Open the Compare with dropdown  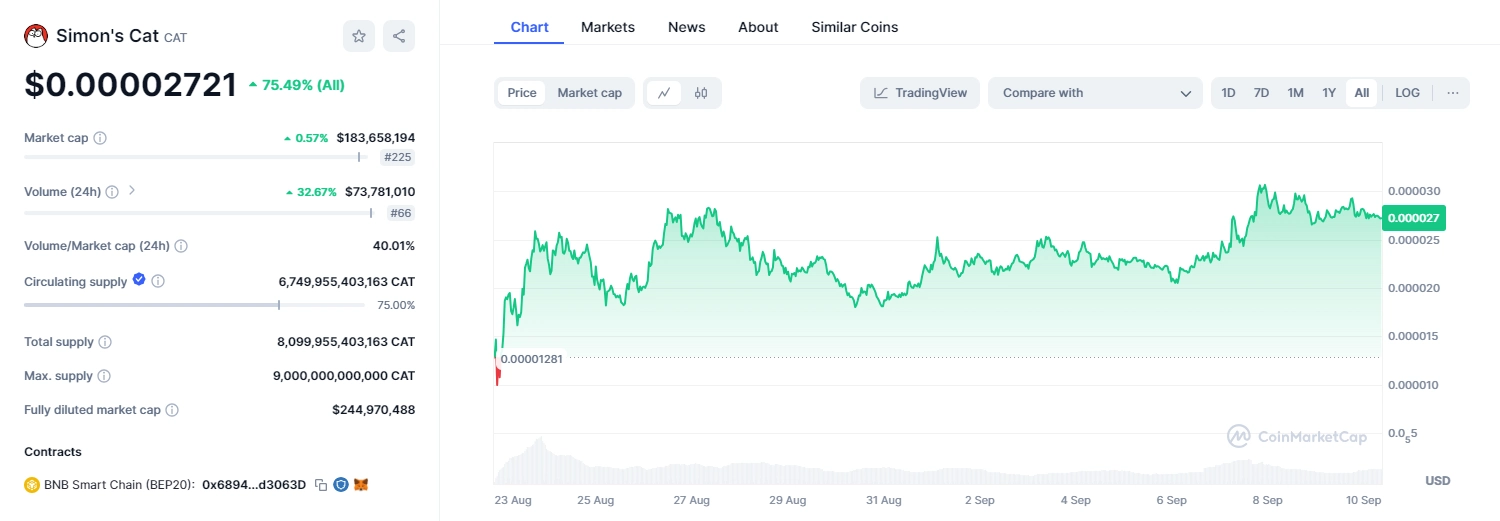click(x=1096, y=93)
